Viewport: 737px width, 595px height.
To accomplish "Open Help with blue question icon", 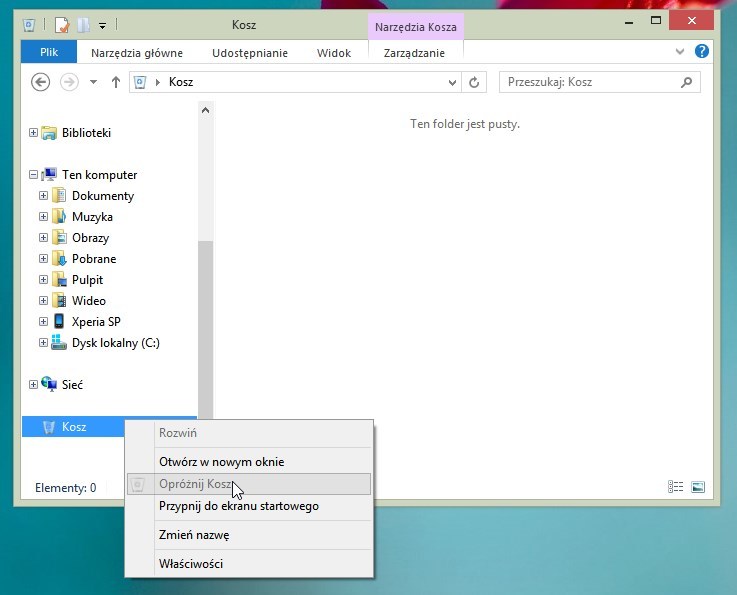I will [702, 51].
